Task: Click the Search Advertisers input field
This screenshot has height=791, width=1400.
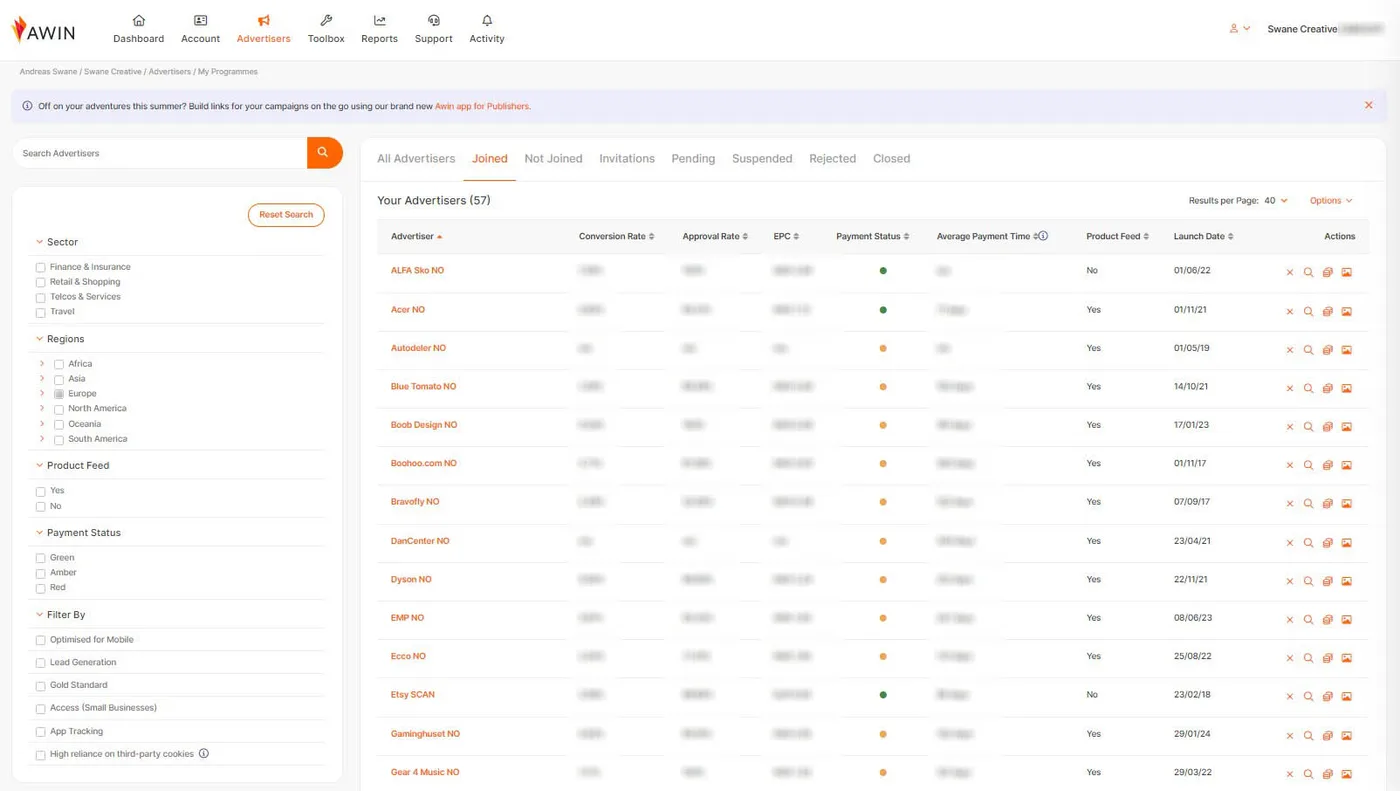Action: [x=160, y=153]
